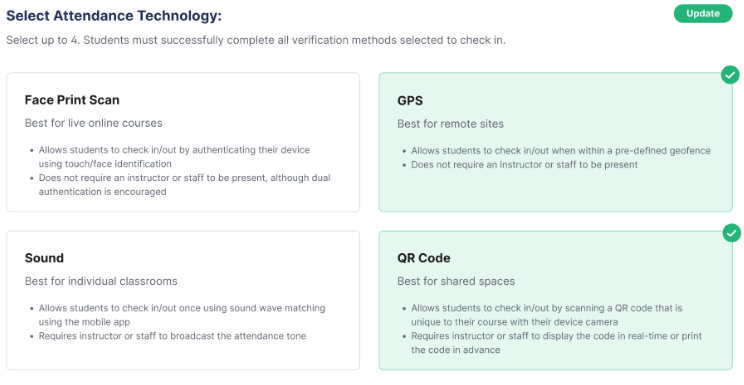
Task: Click 'Best for remote sites' subtitle
Action: [450, 124]
